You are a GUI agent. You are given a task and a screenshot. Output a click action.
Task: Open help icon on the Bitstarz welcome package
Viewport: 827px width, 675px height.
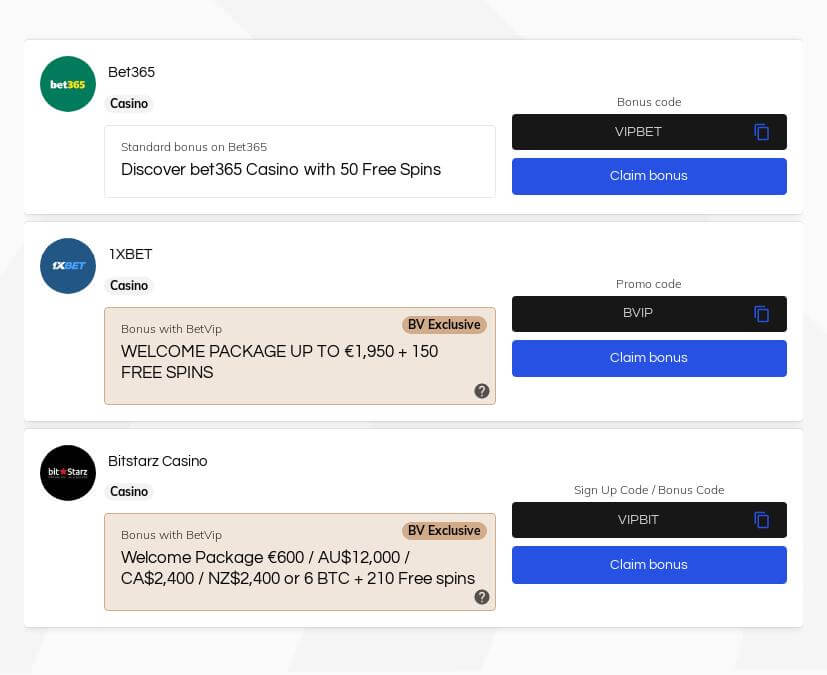point(482,597)
